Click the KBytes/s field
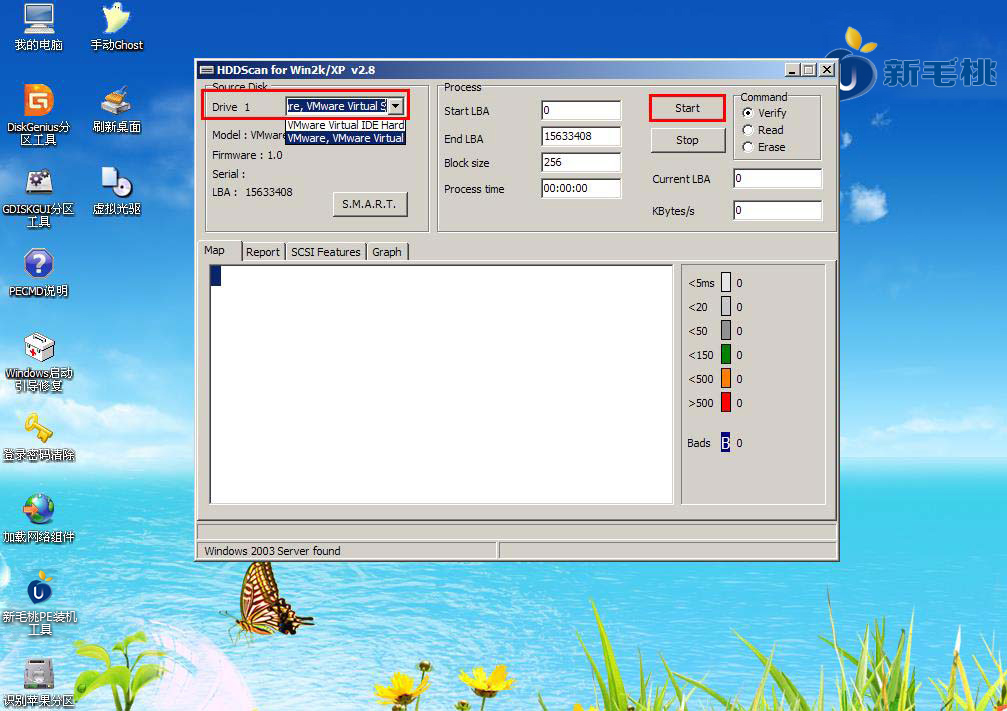This screenshot has width=1007, height=711. (777, 210)
